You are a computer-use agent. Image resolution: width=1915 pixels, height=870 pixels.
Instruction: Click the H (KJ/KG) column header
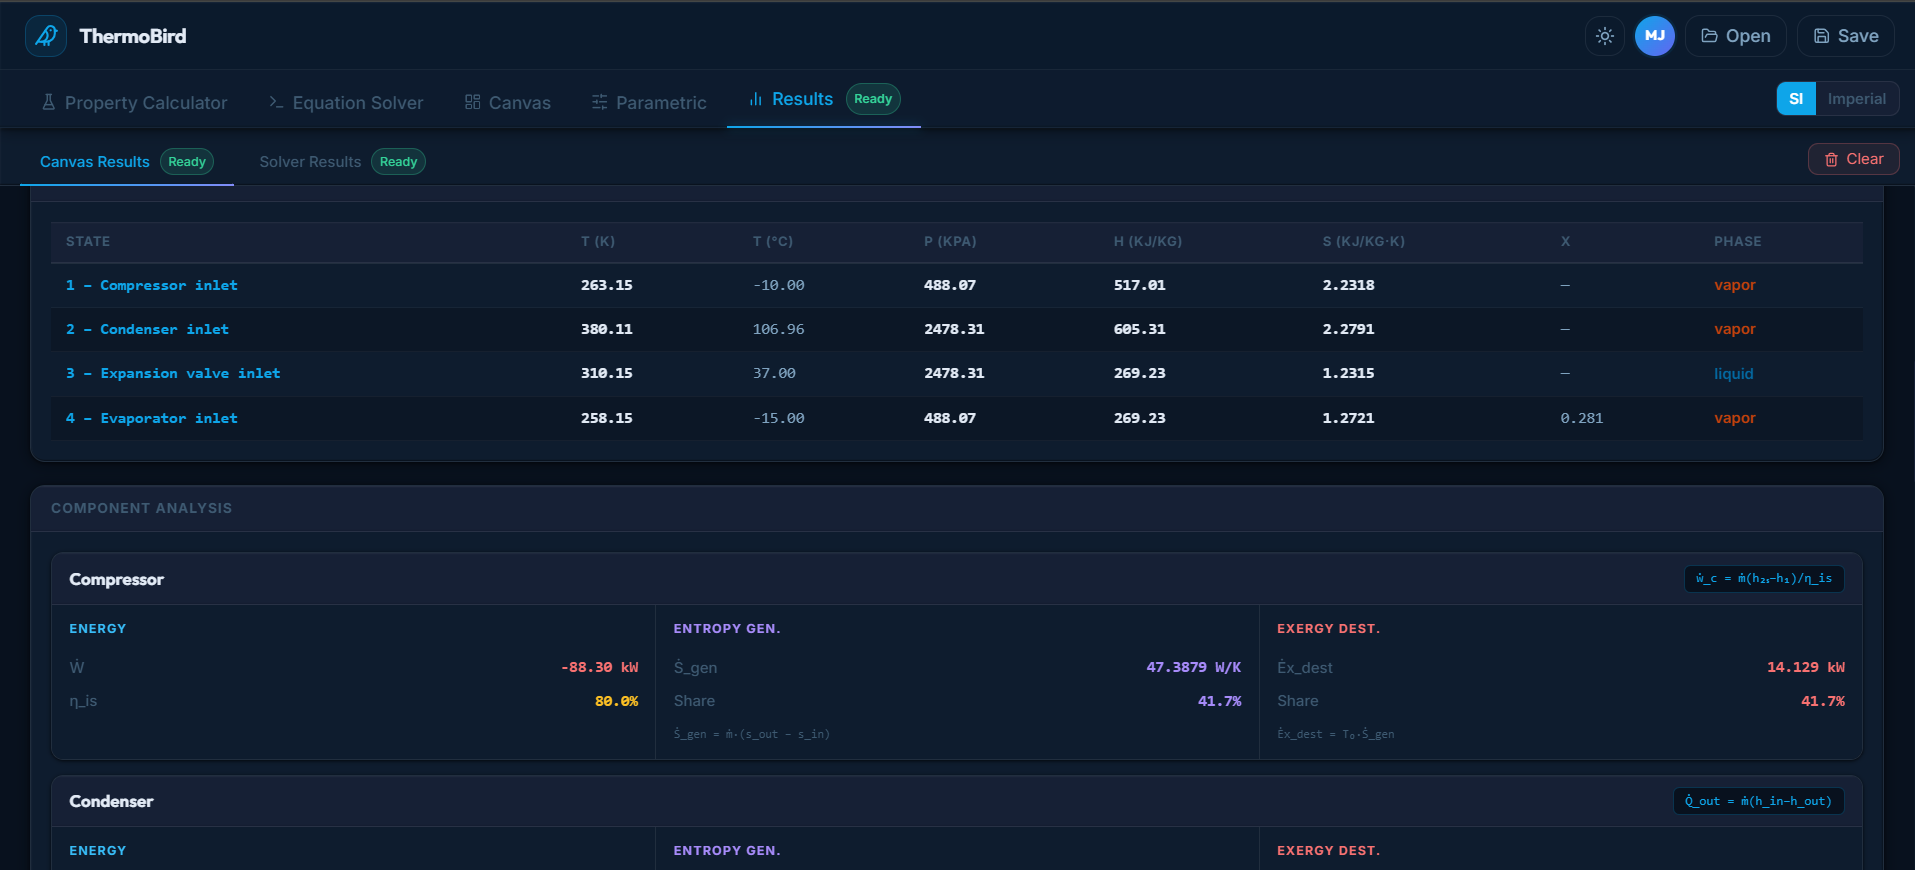1148,241
